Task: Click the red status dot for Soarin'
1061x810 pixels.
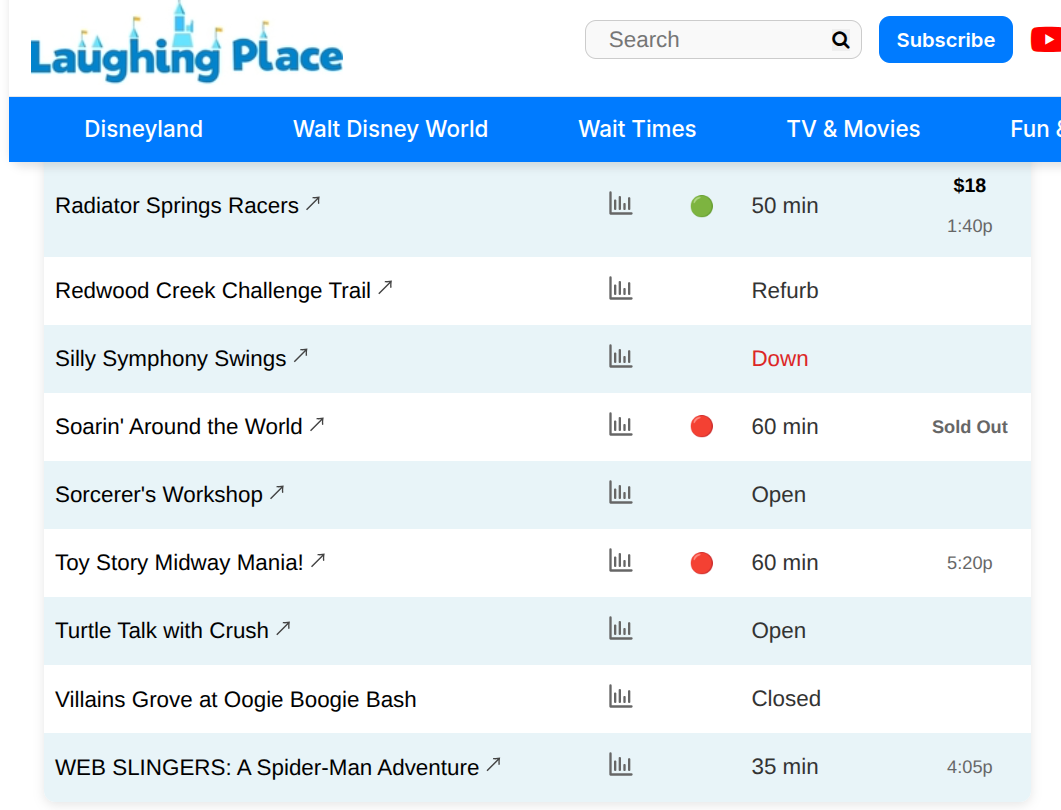Action: click(702, 427)
